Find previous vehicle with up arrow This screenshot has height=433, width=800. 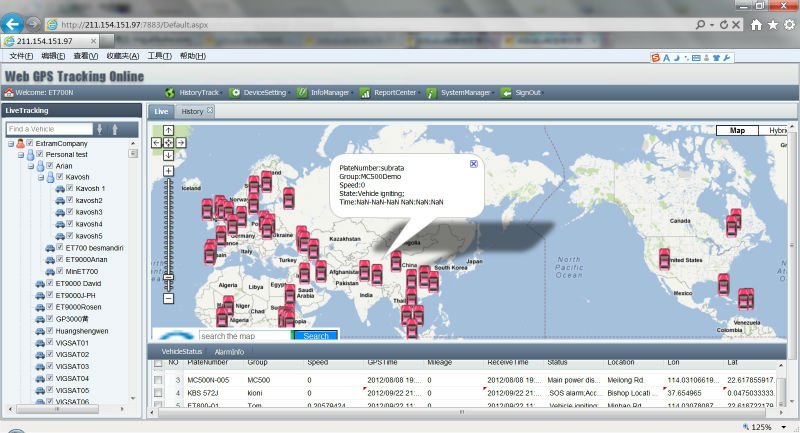point(115,129)
